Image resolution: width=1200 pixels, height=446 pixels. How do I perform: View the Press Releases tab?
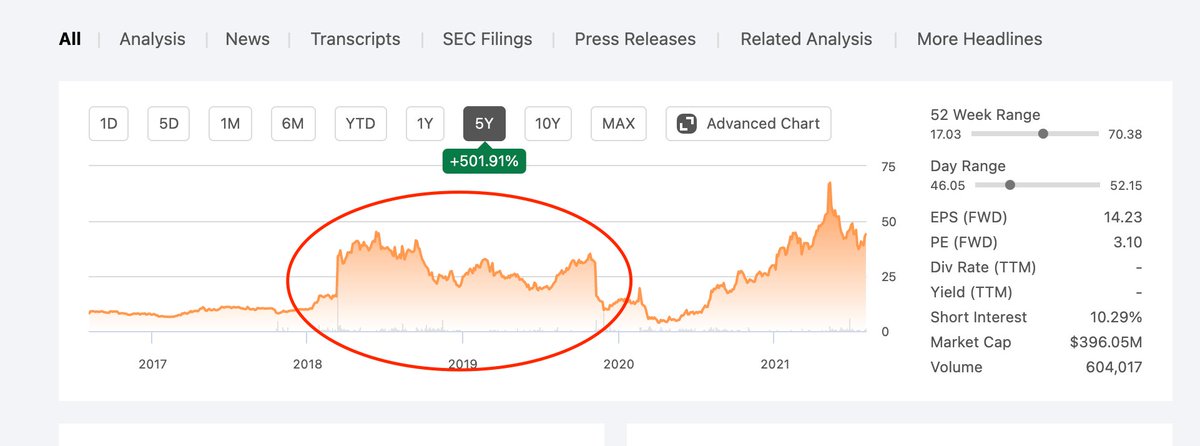[x=635, y=39]
